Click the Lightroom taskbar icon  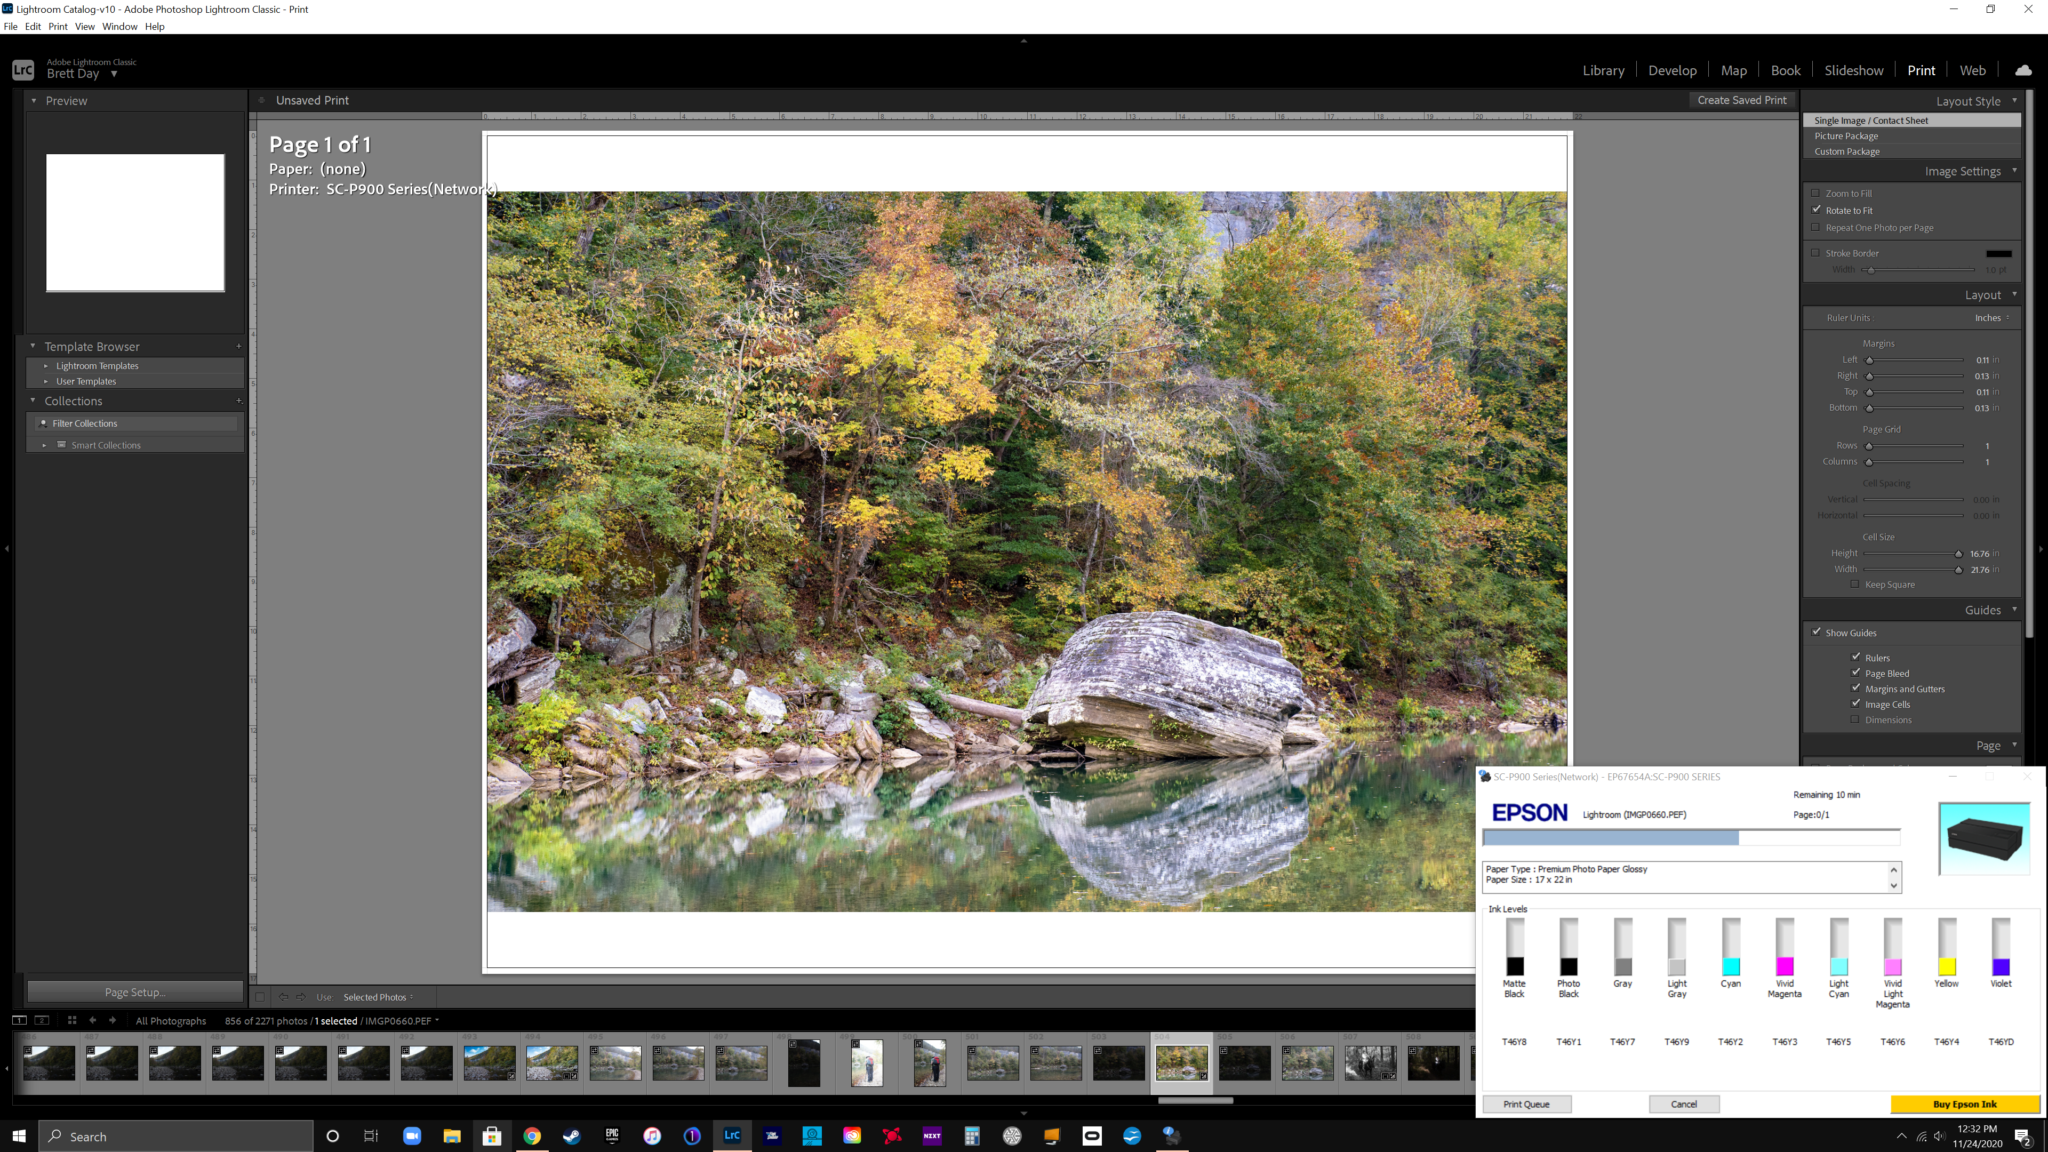click(x=731, y=1137)
